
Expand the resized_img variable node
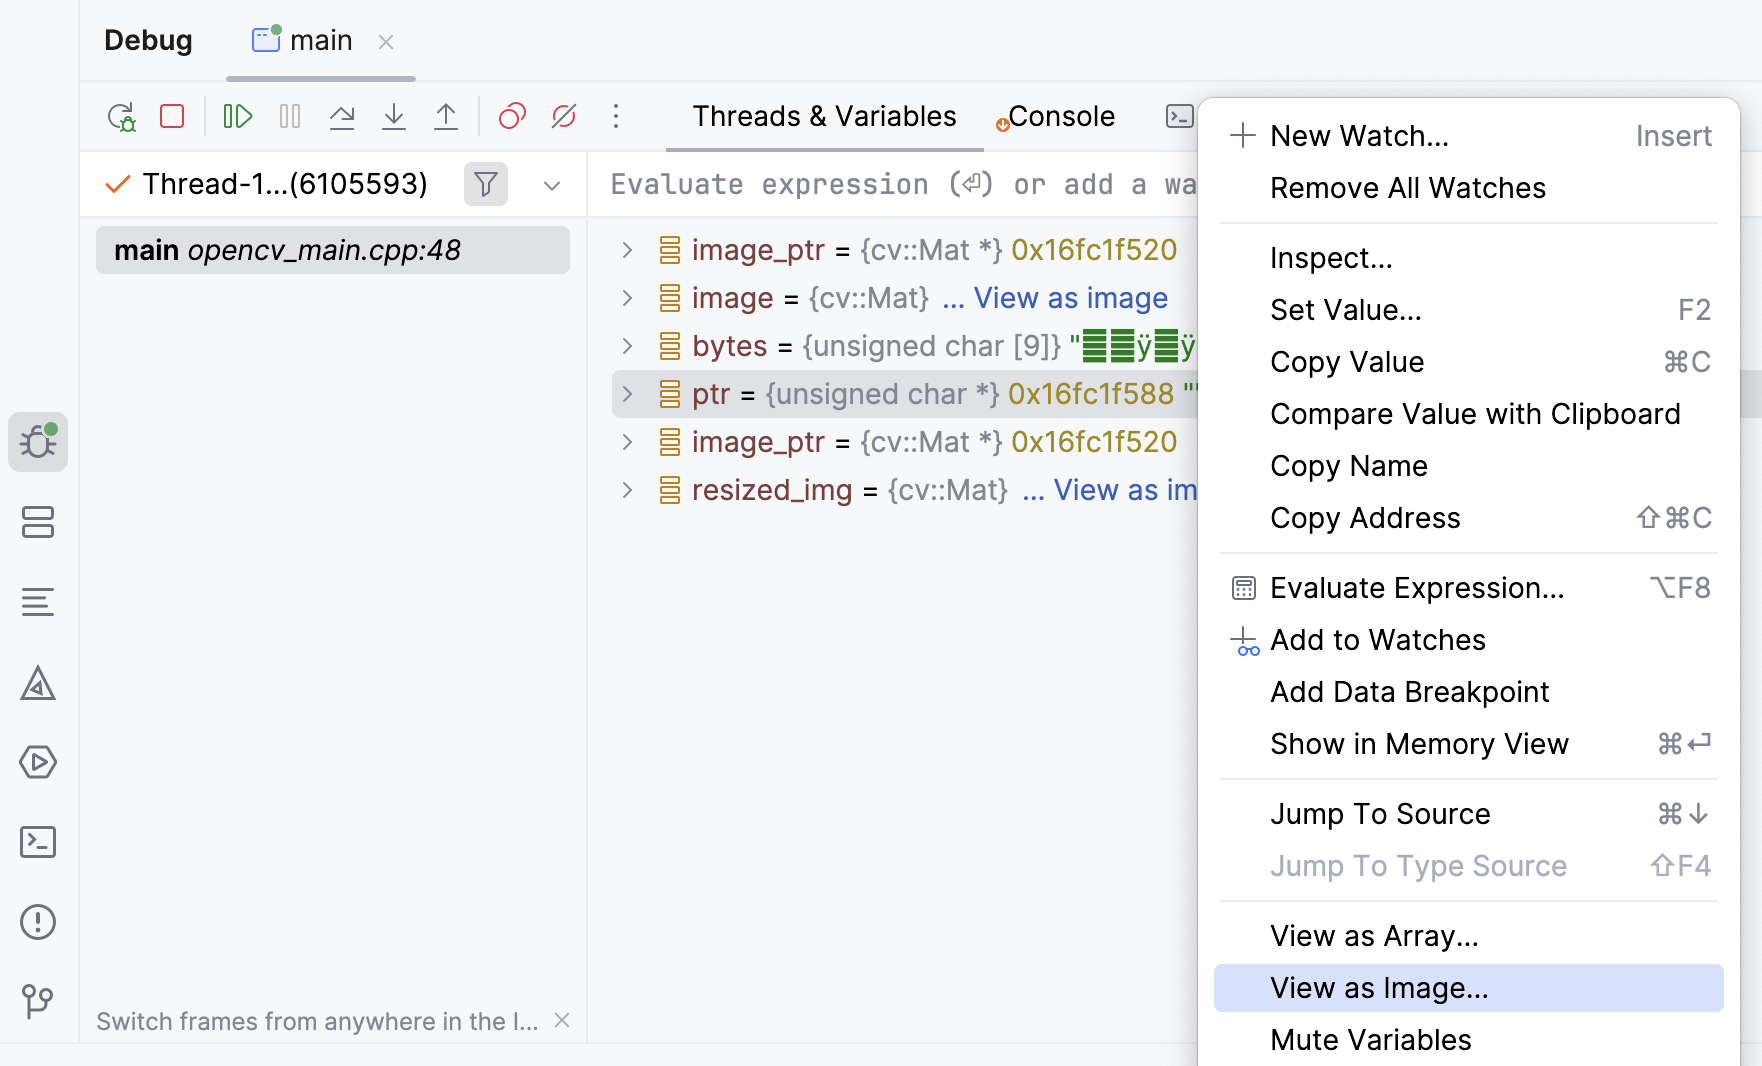(627, 490)
